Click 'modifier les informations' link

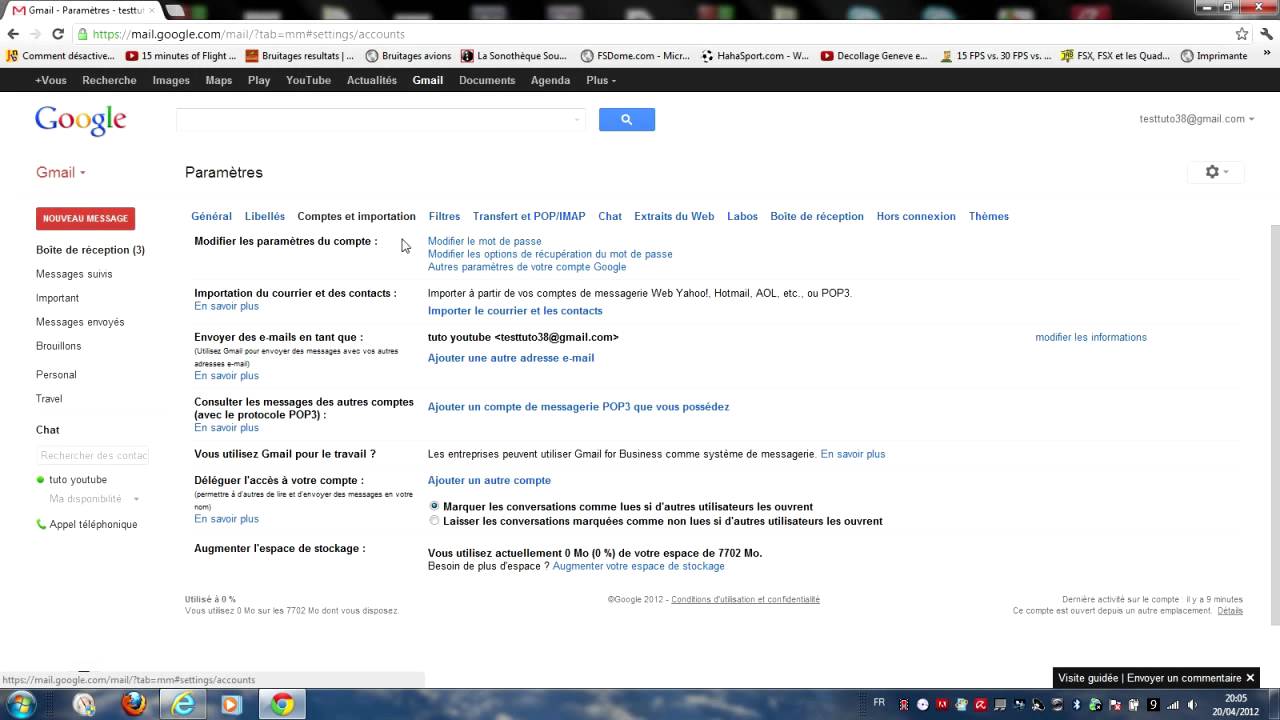pos(1091,337)
